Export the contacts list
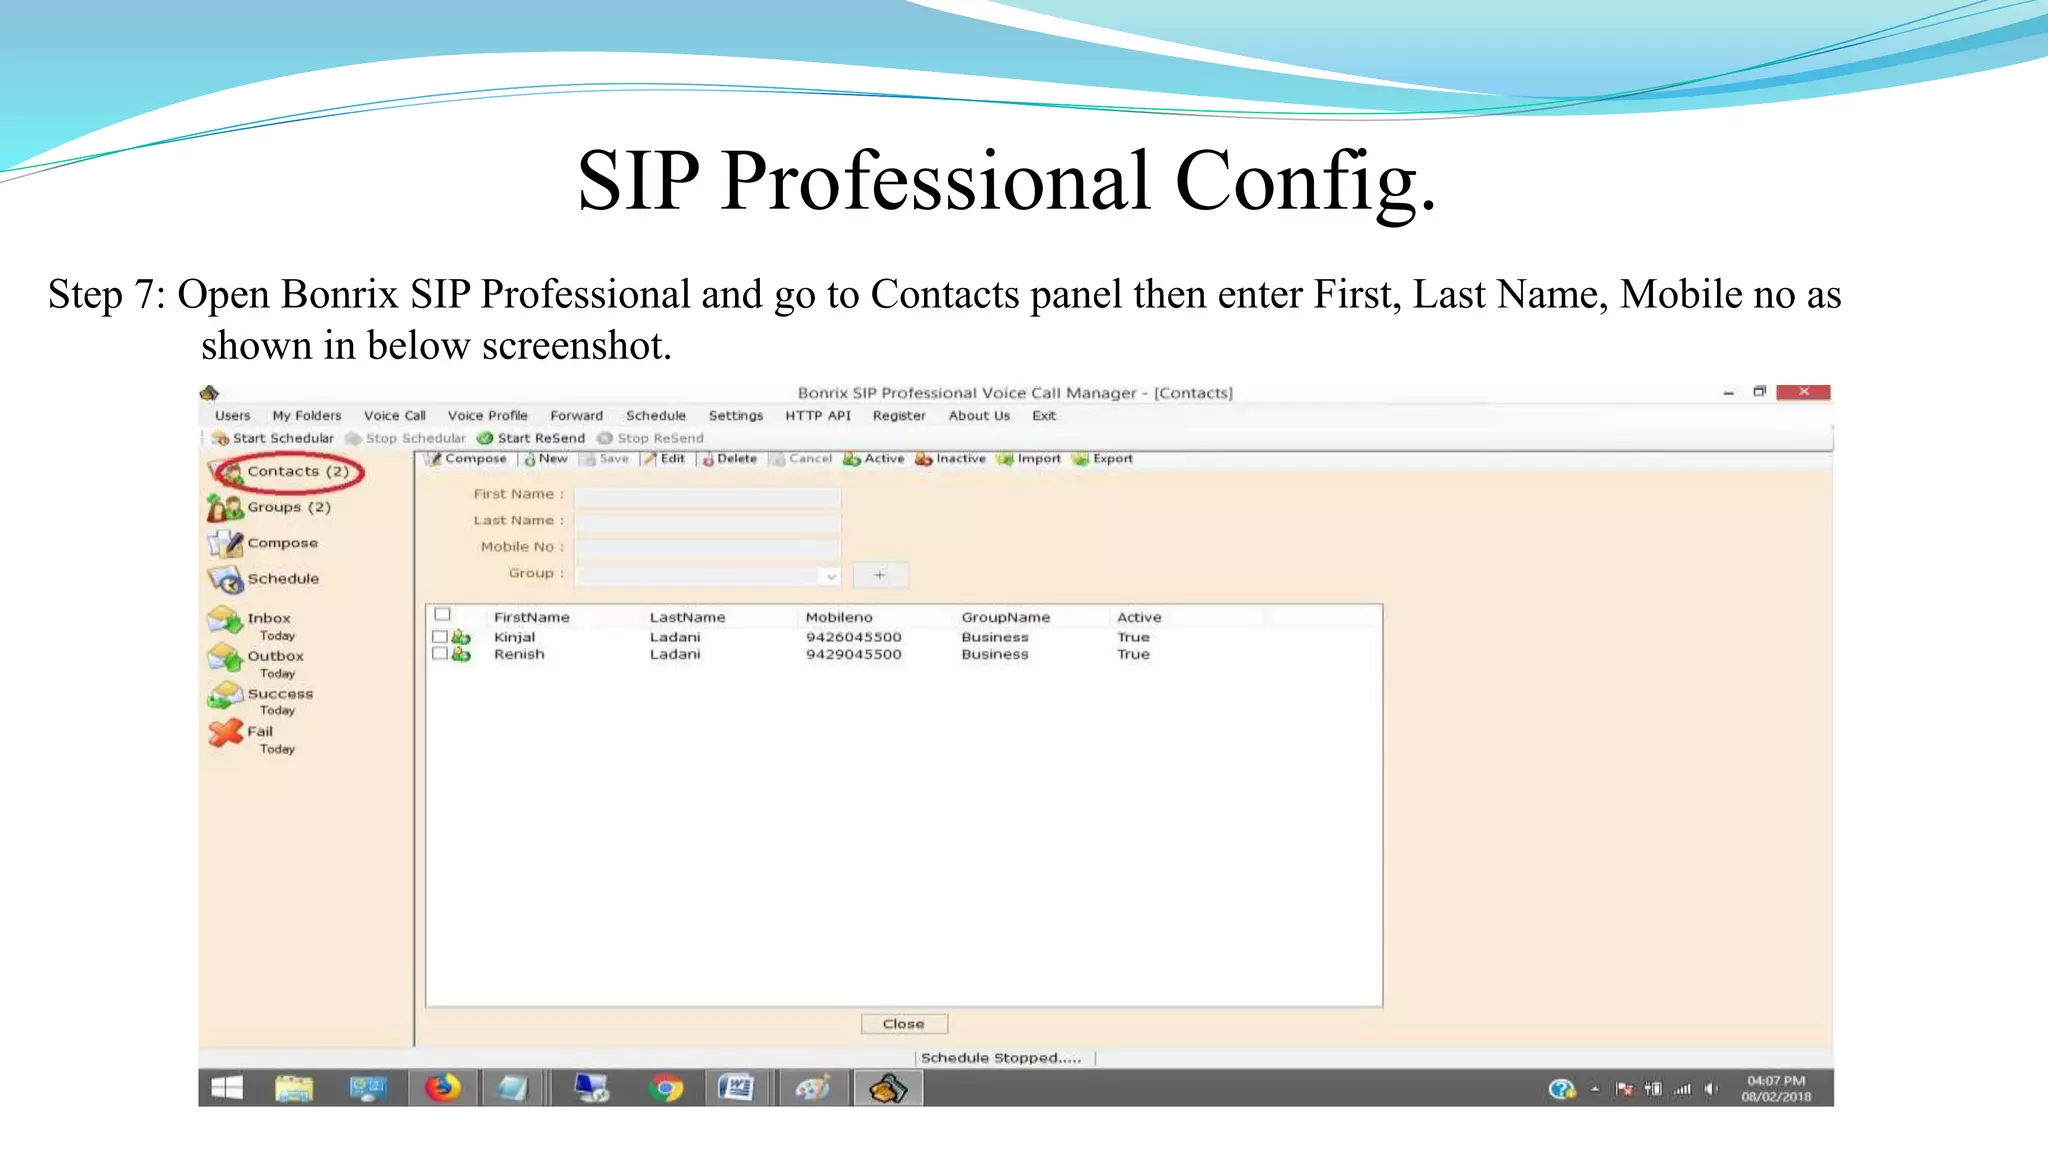 click(1102, 459)
